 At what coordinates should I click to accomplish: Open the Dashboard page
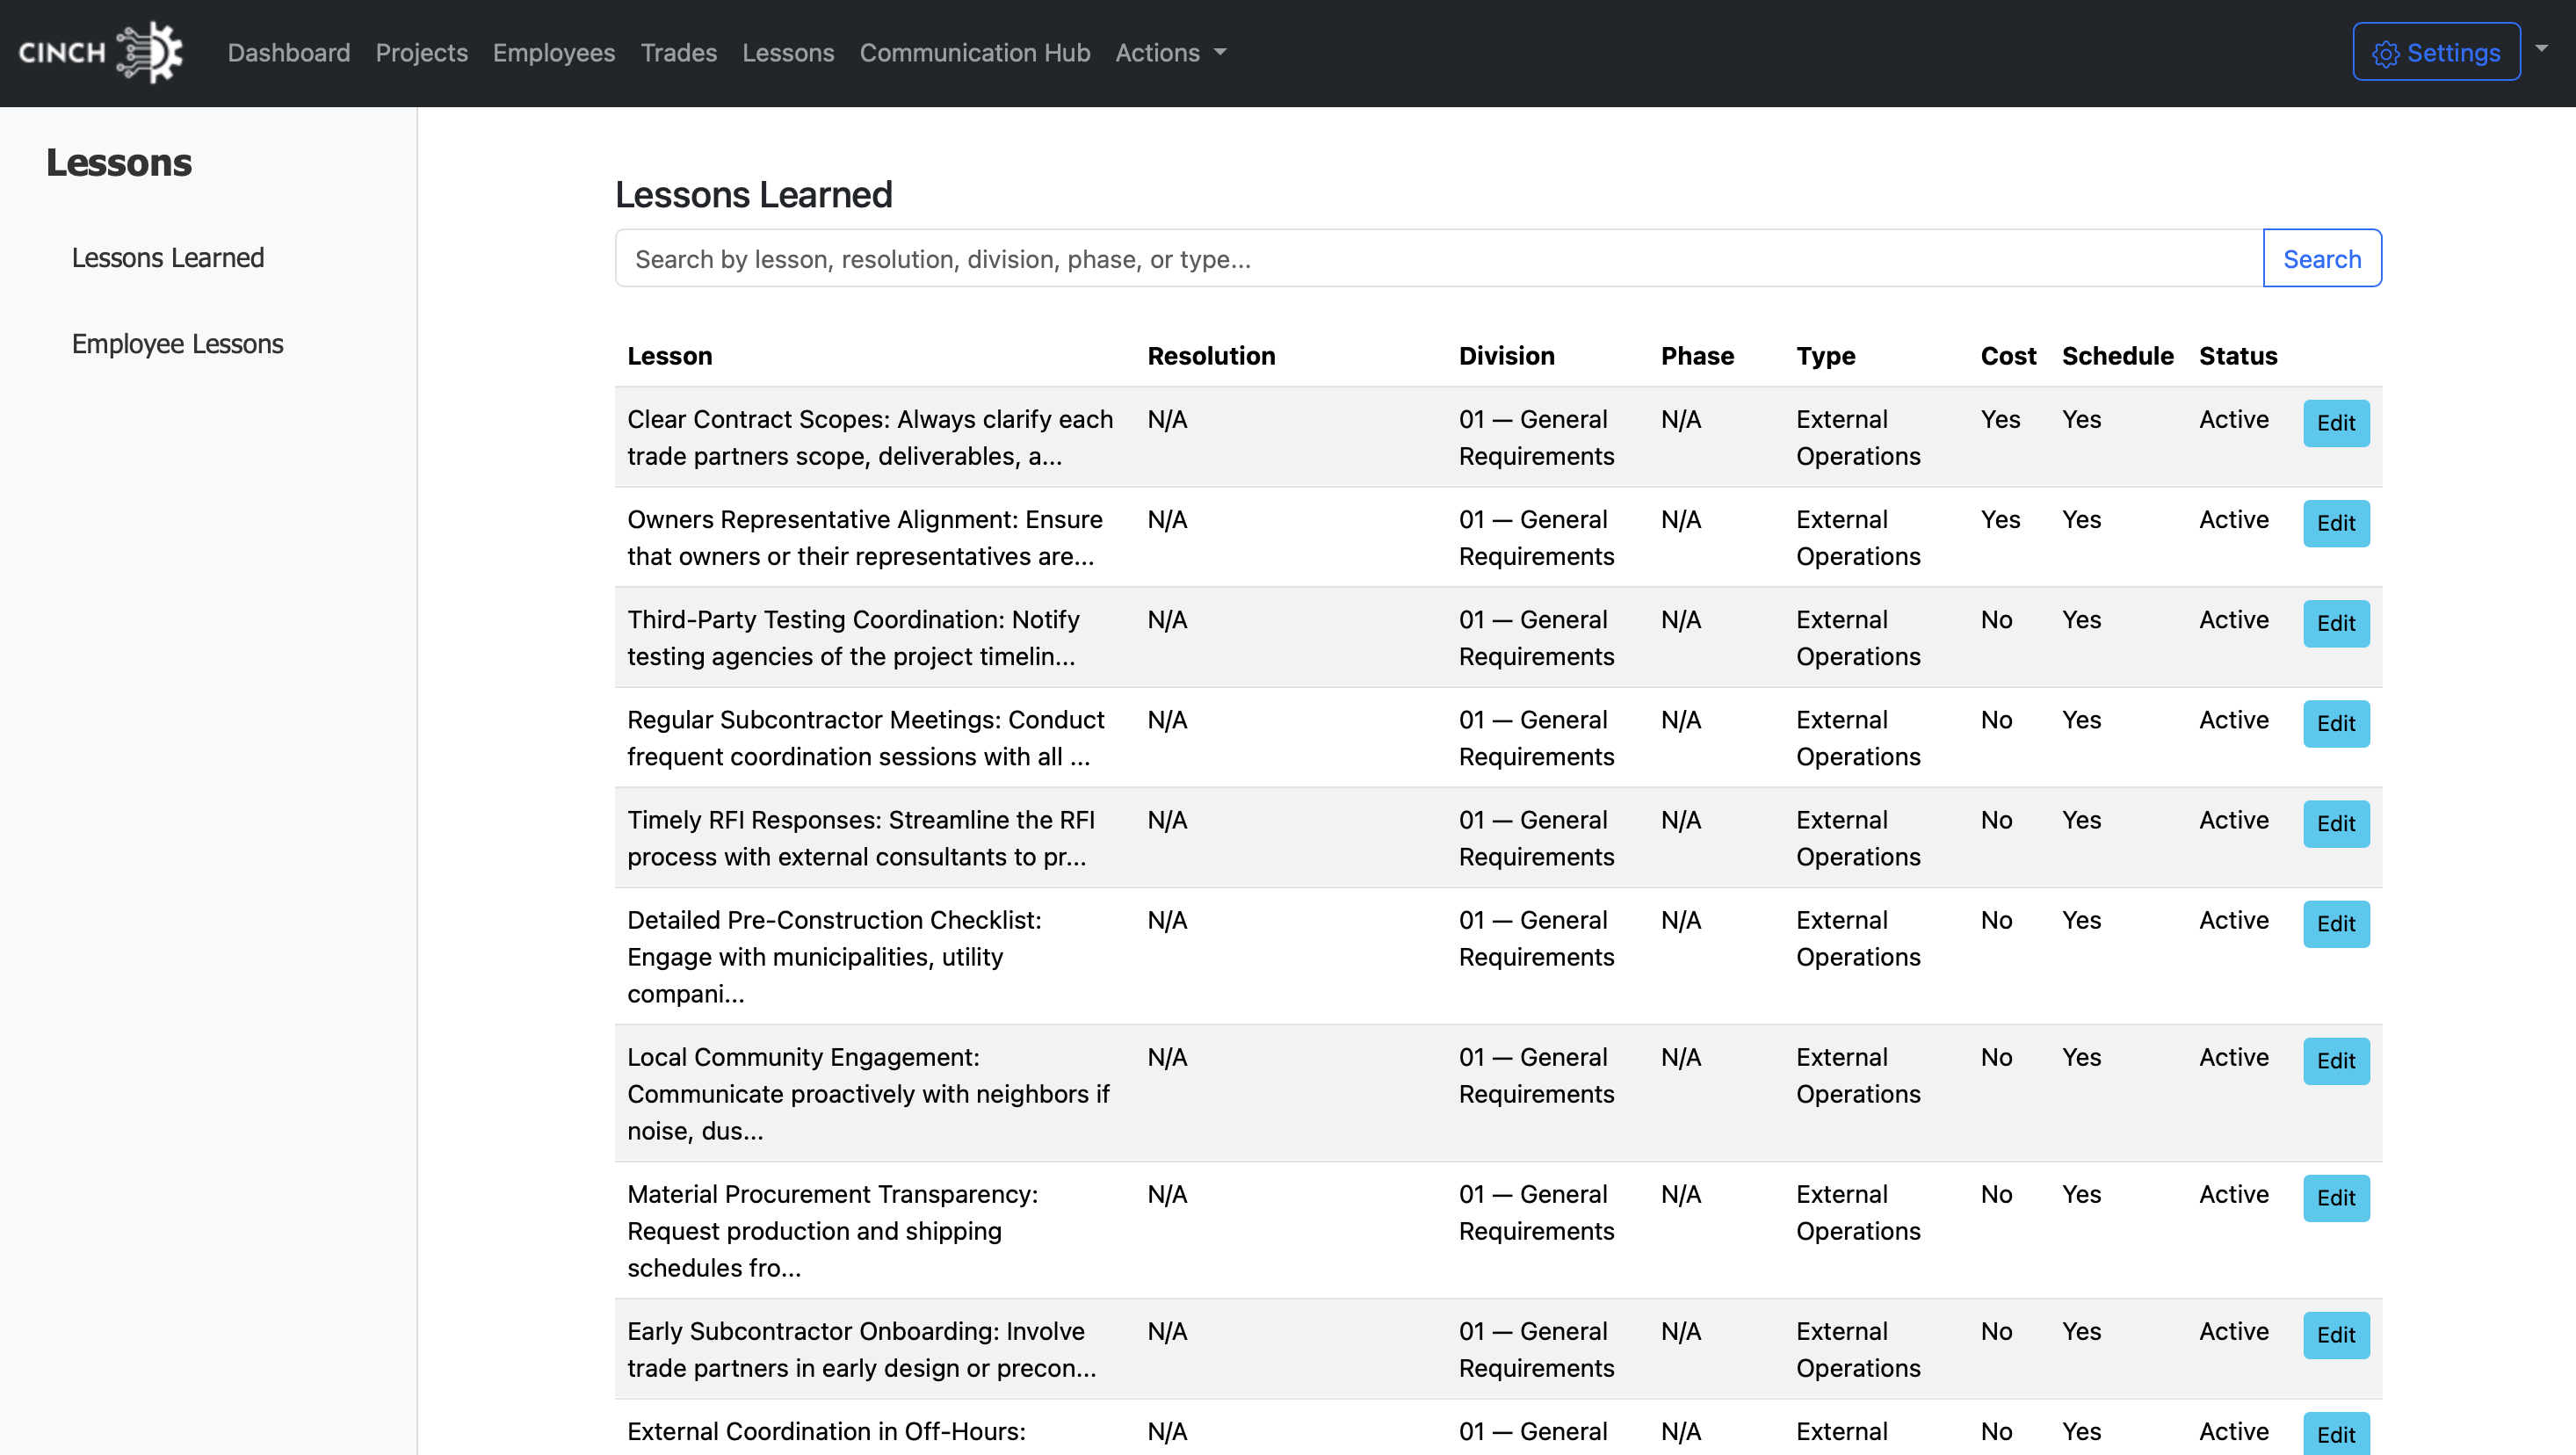point(289,52)
